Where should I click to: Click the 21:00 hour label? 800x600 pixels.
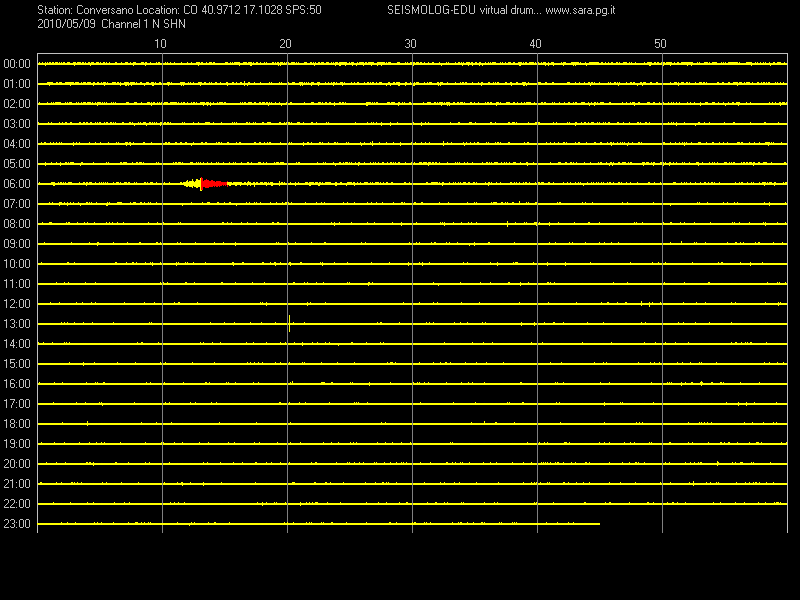17,484
